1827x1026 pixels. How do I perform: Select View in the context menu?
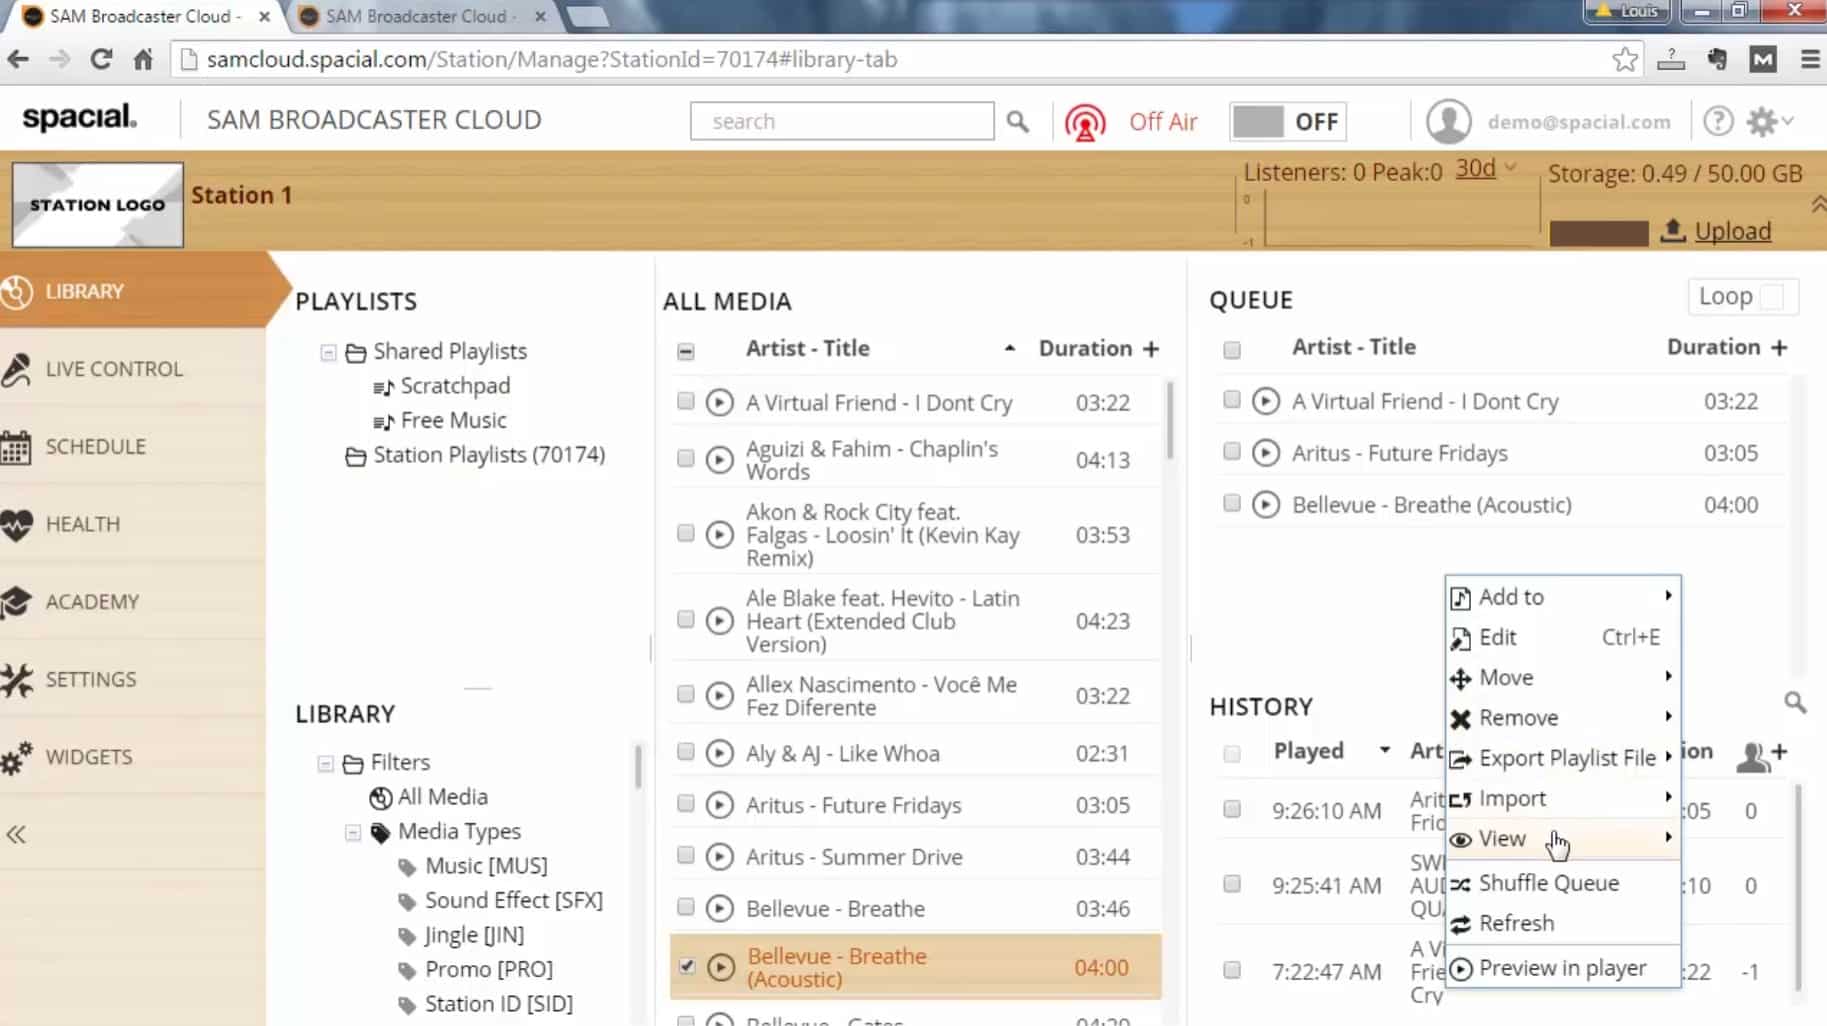tap(1504, 839)
